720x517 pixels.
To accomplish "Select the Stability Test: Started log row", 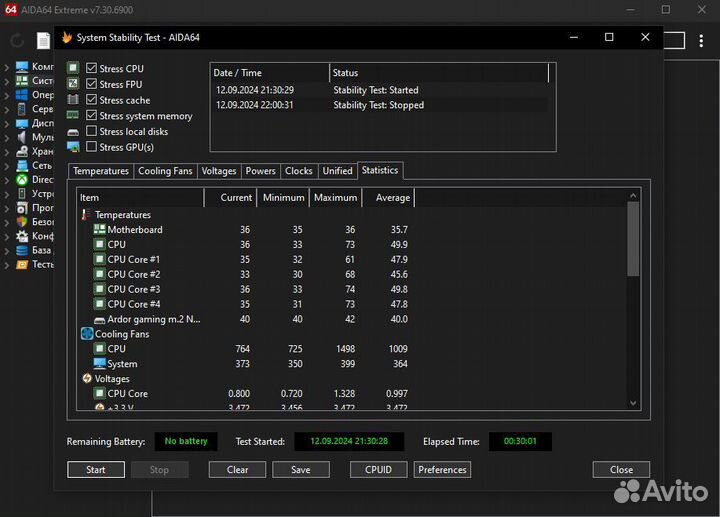I will point(380,90).
